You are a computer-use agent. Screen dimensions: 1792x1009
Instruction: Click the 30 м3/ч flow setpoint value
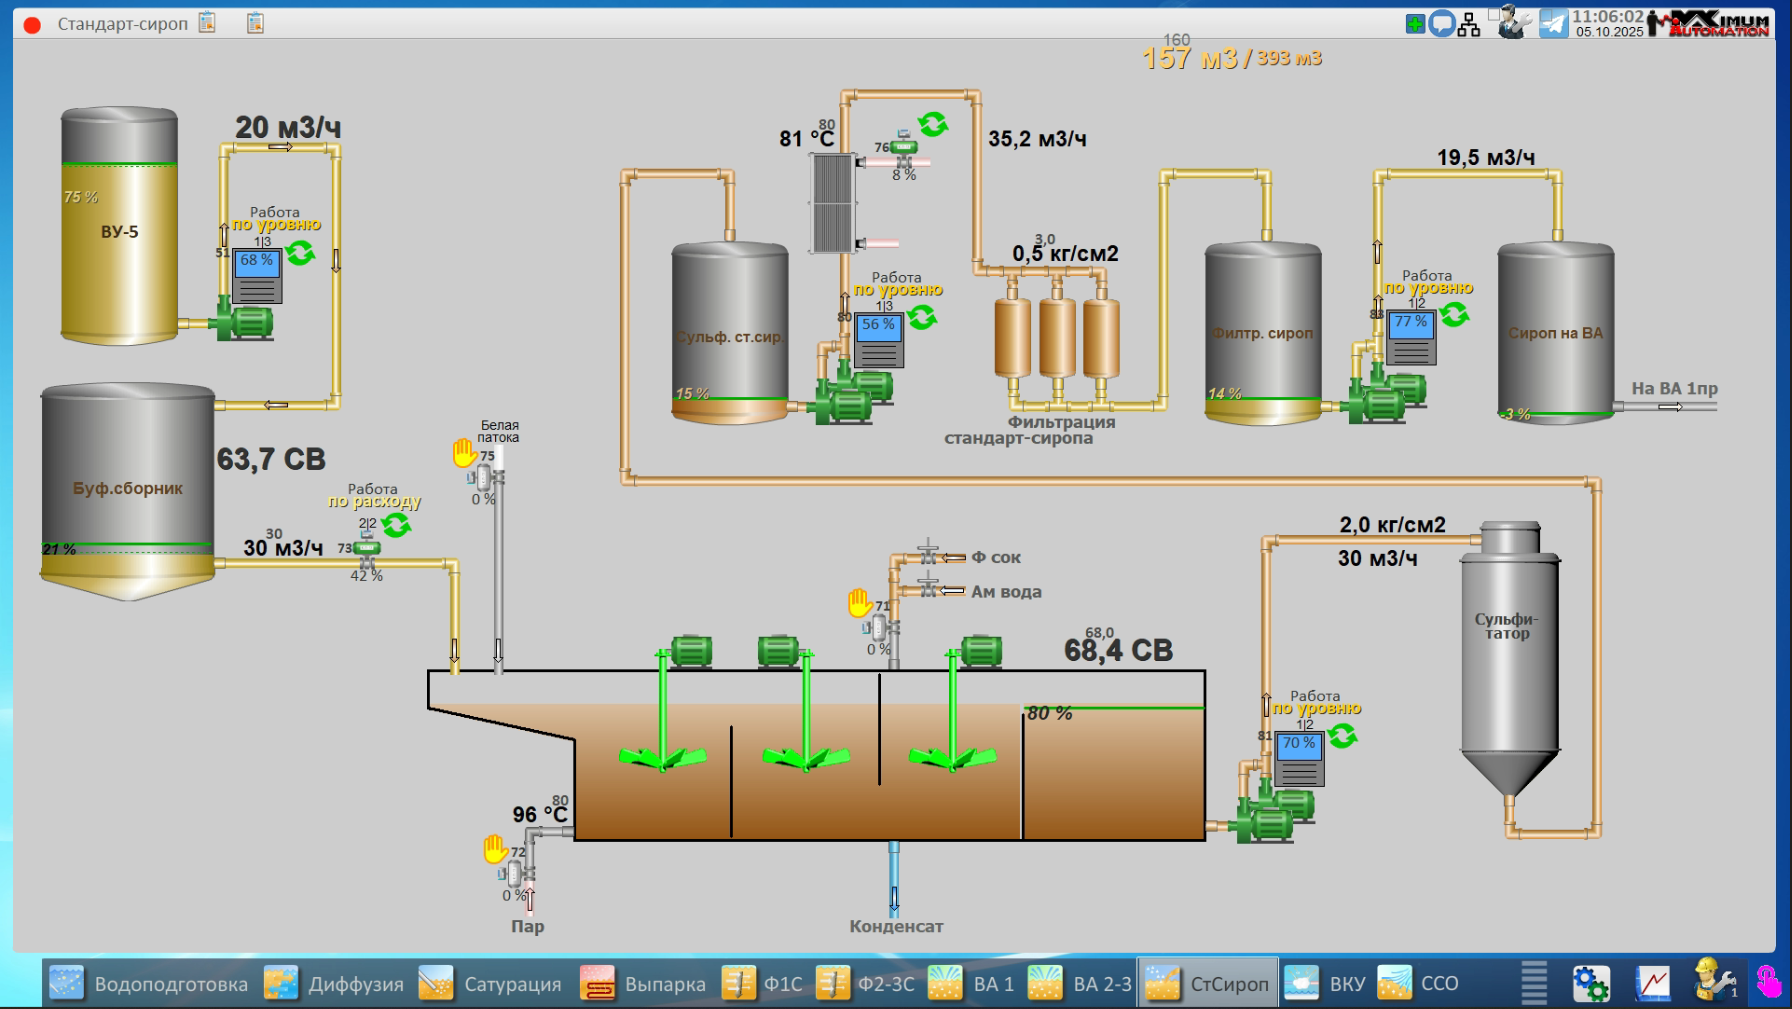282,548
